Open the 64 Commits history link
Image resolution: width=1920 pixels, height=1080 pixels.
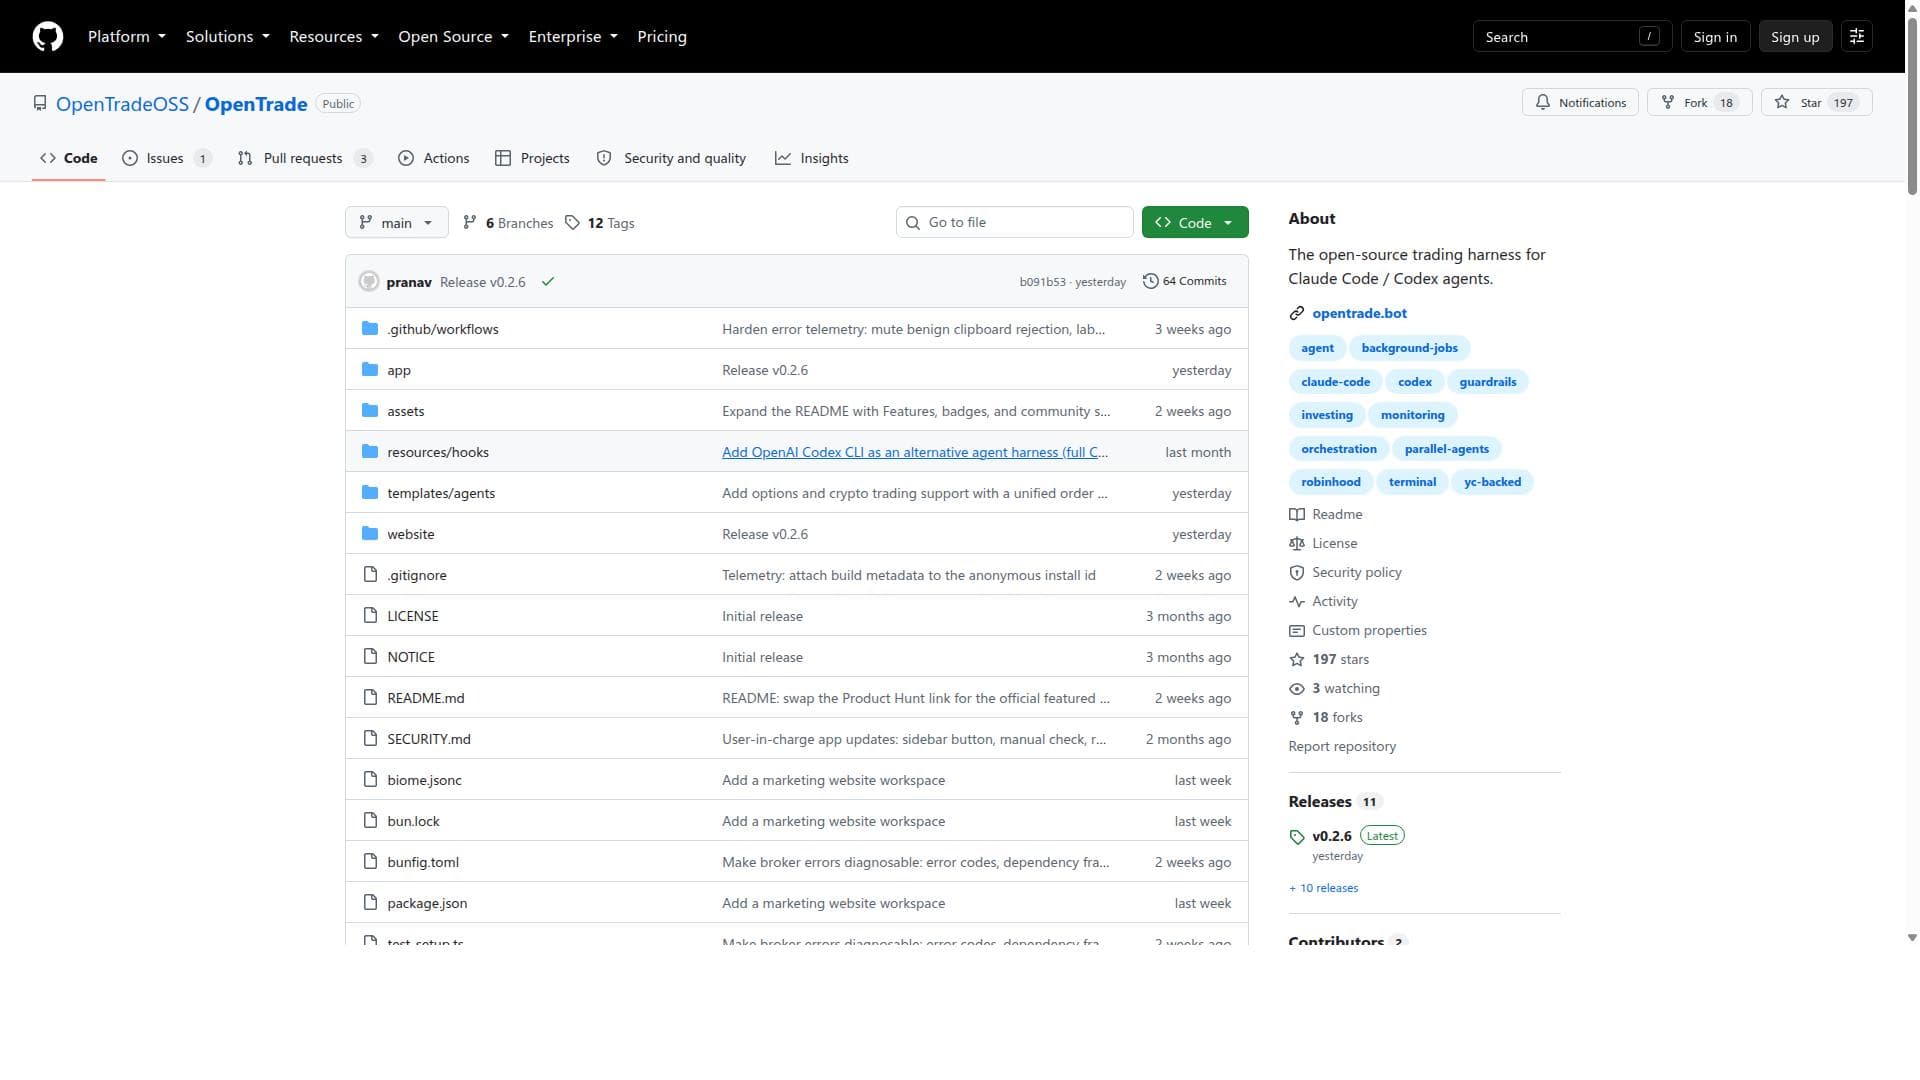[1185, 282]
